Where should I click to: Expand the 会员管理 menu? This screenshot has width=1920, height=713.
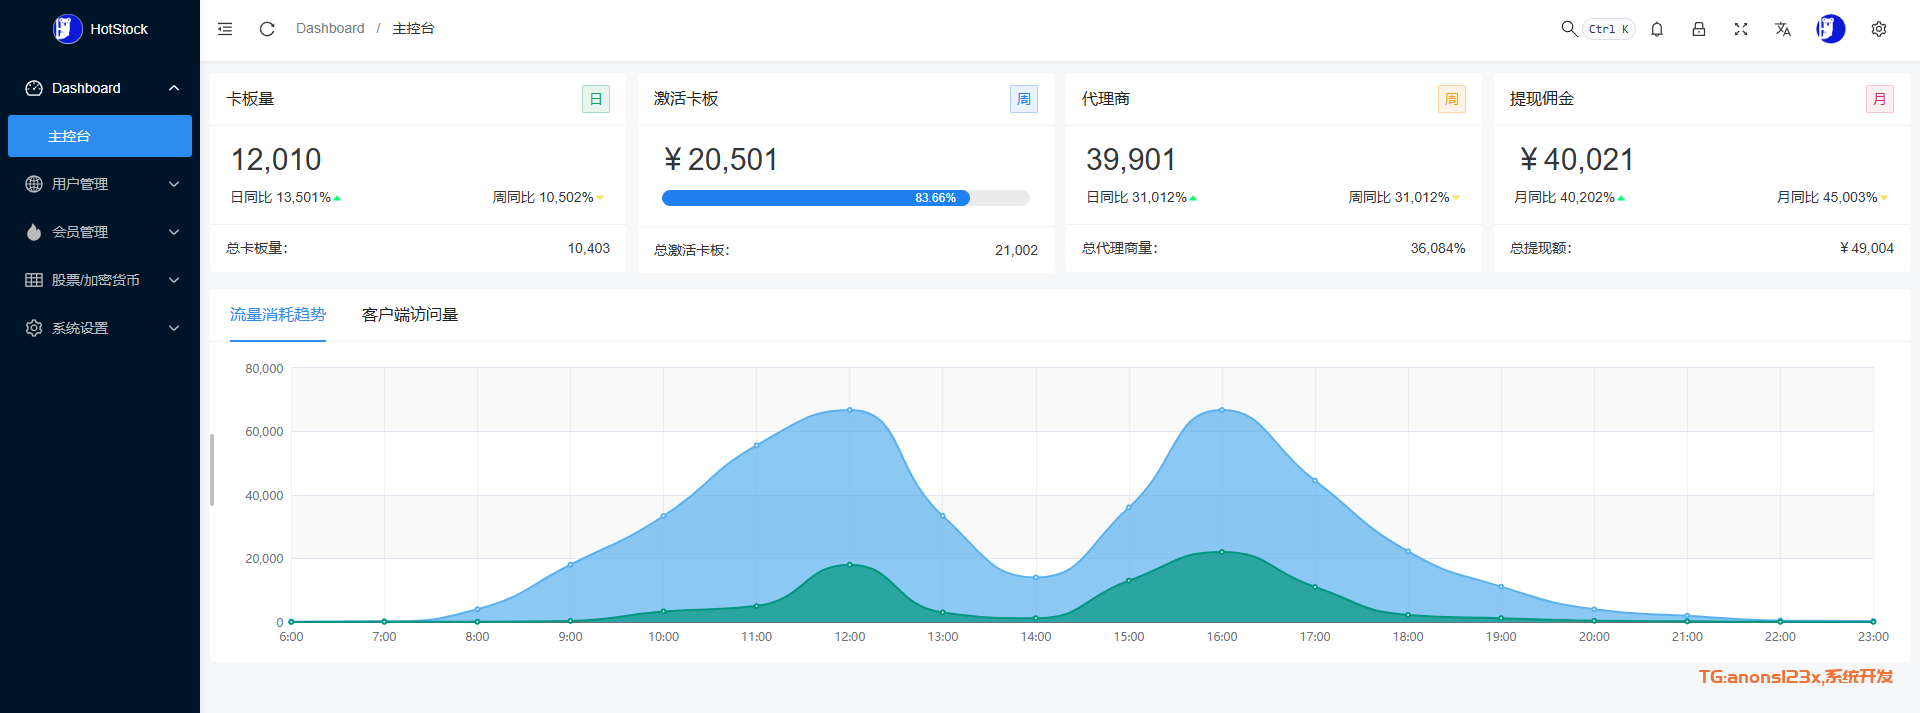coord(100,232)
